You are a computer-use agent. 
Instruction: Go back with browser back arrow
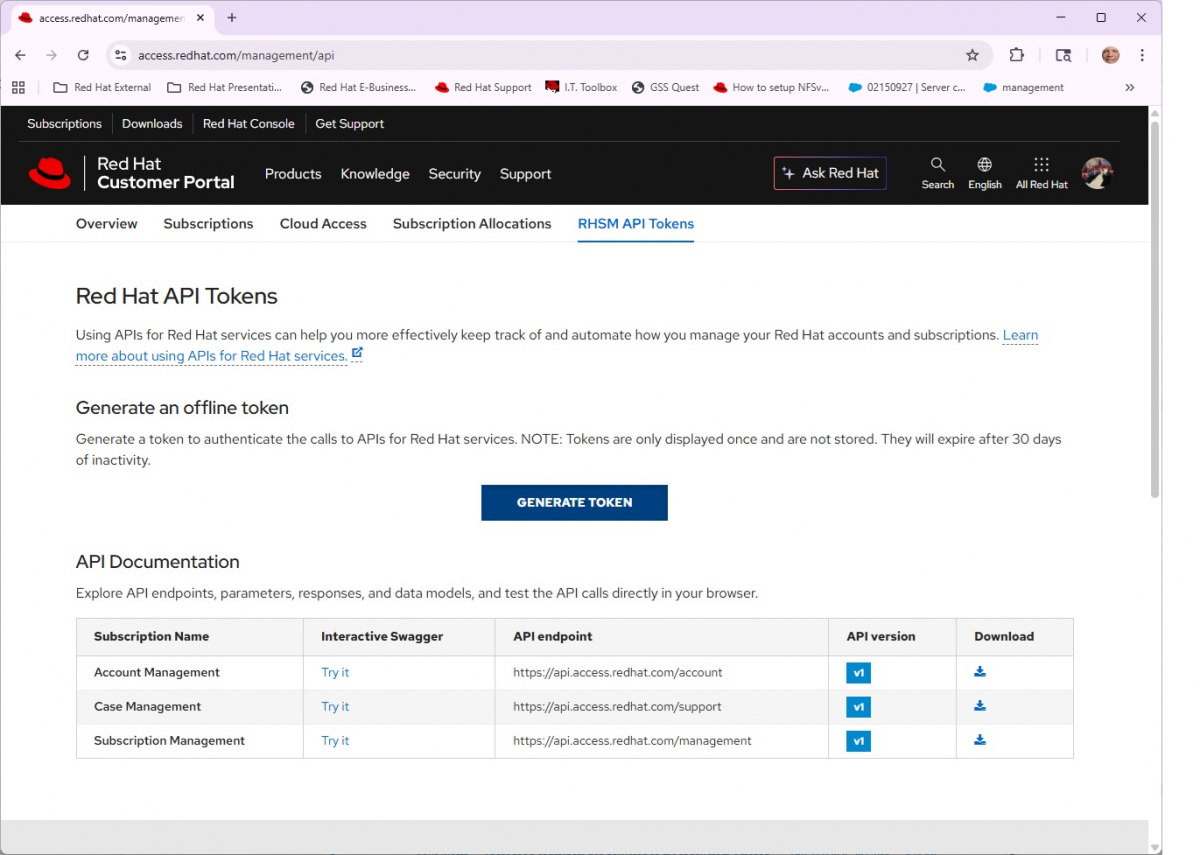pyautogui.click(x=21, y=55)
